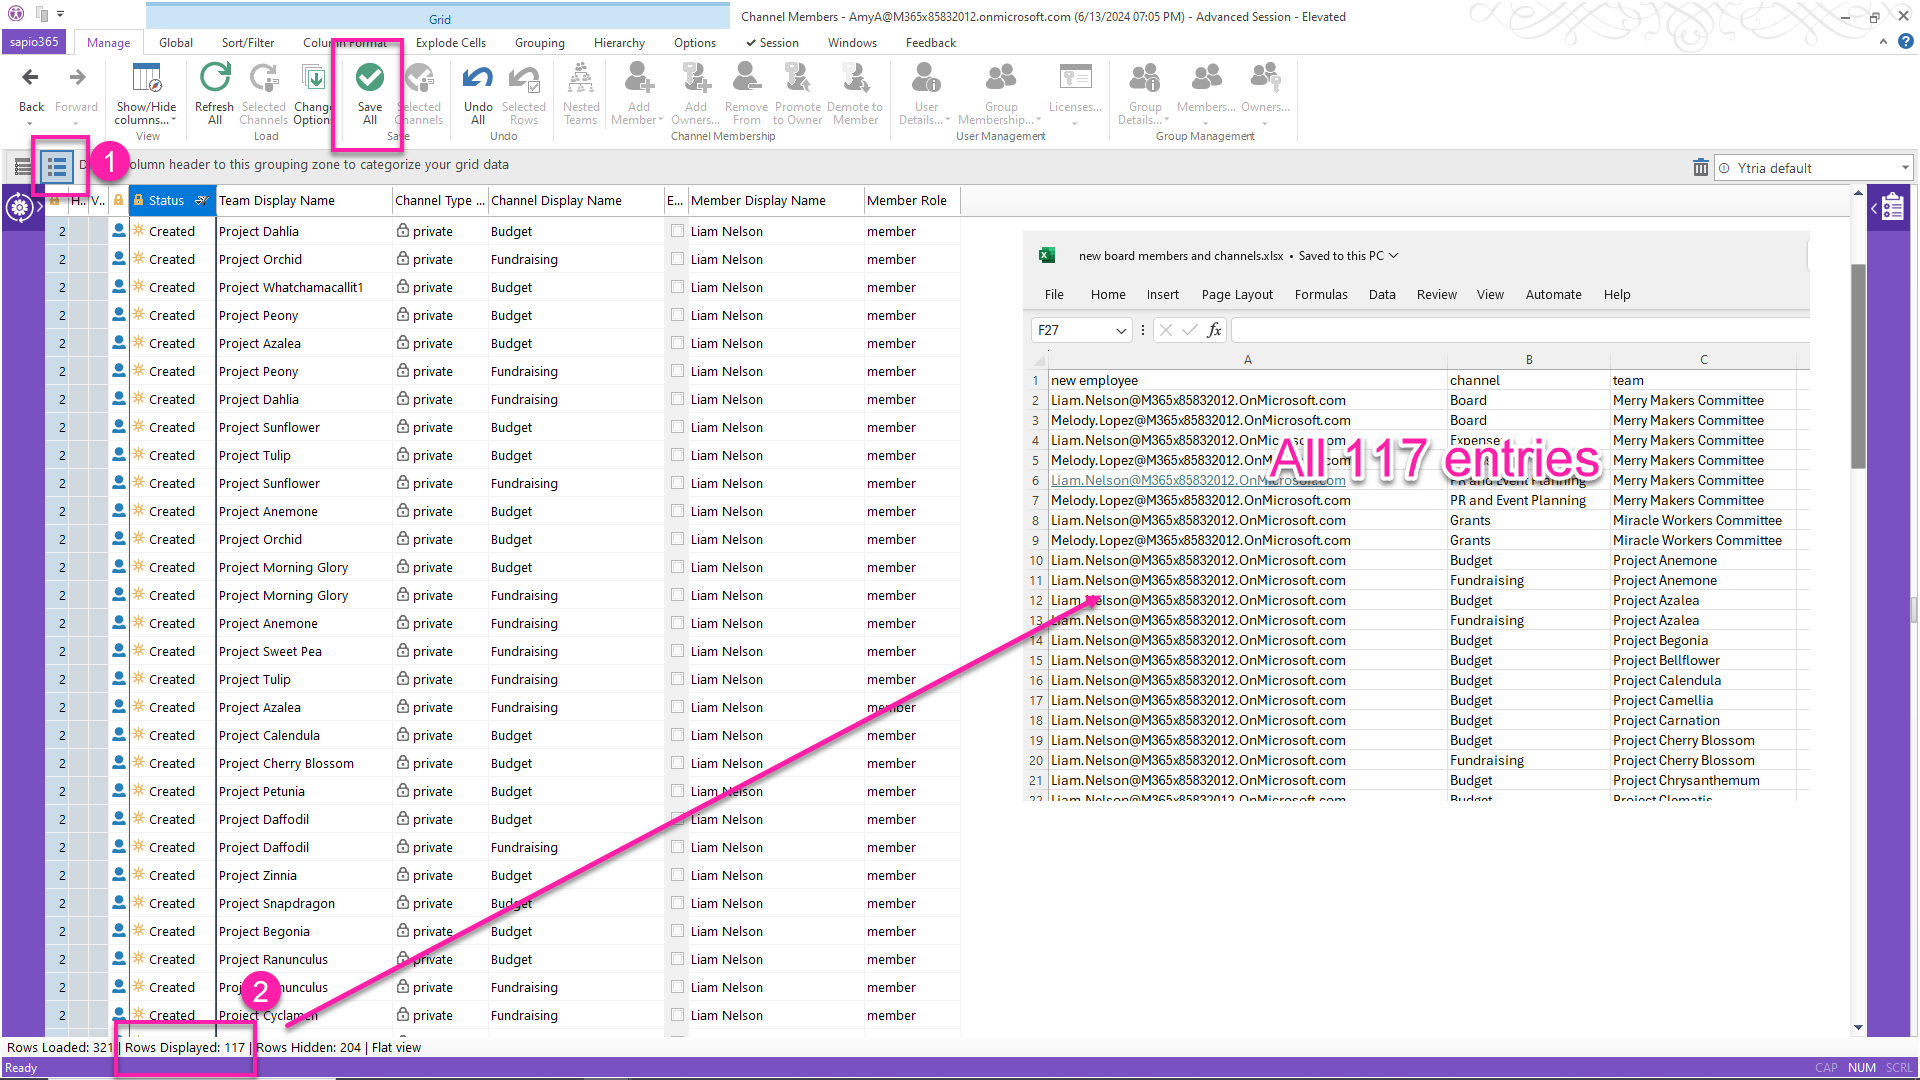
Task: Click Selected Channels load icon
Action: 264,78
